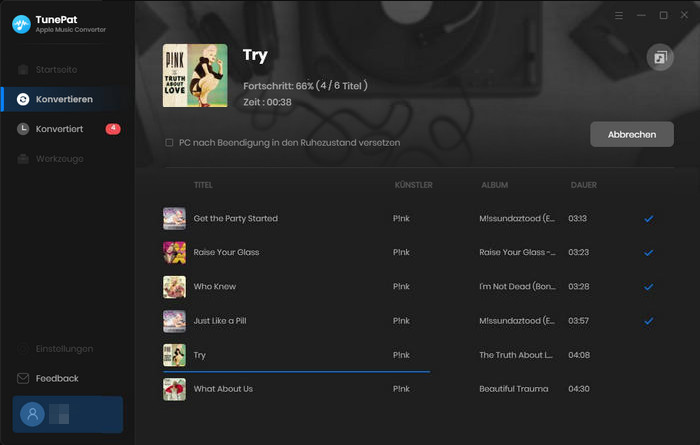This screenshot has height=445, width=700.
Task: Click the duration 03:13
Action: (577, 218)
